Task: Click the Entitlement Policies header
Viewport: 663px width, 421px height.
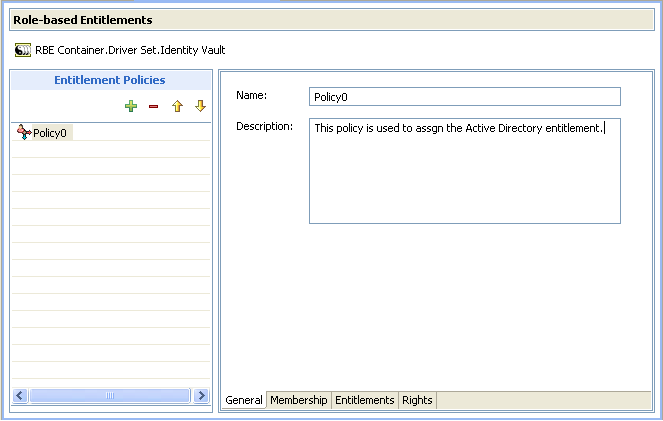Action: (110, 80)
